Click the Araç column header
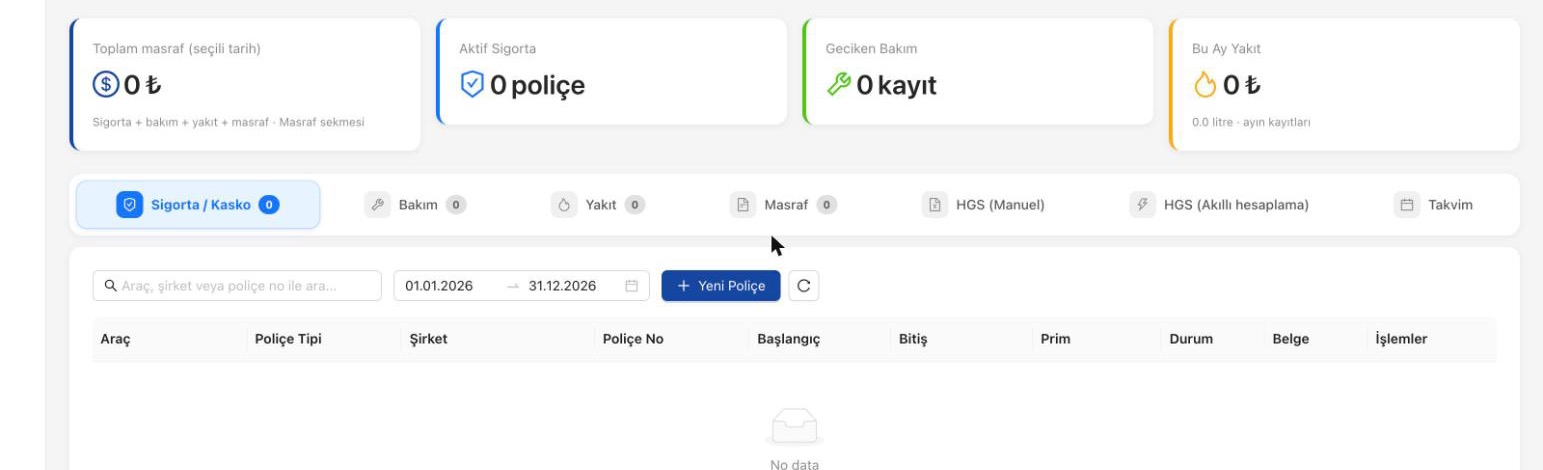The image size is (1543, 470). (x=116, y=339)
